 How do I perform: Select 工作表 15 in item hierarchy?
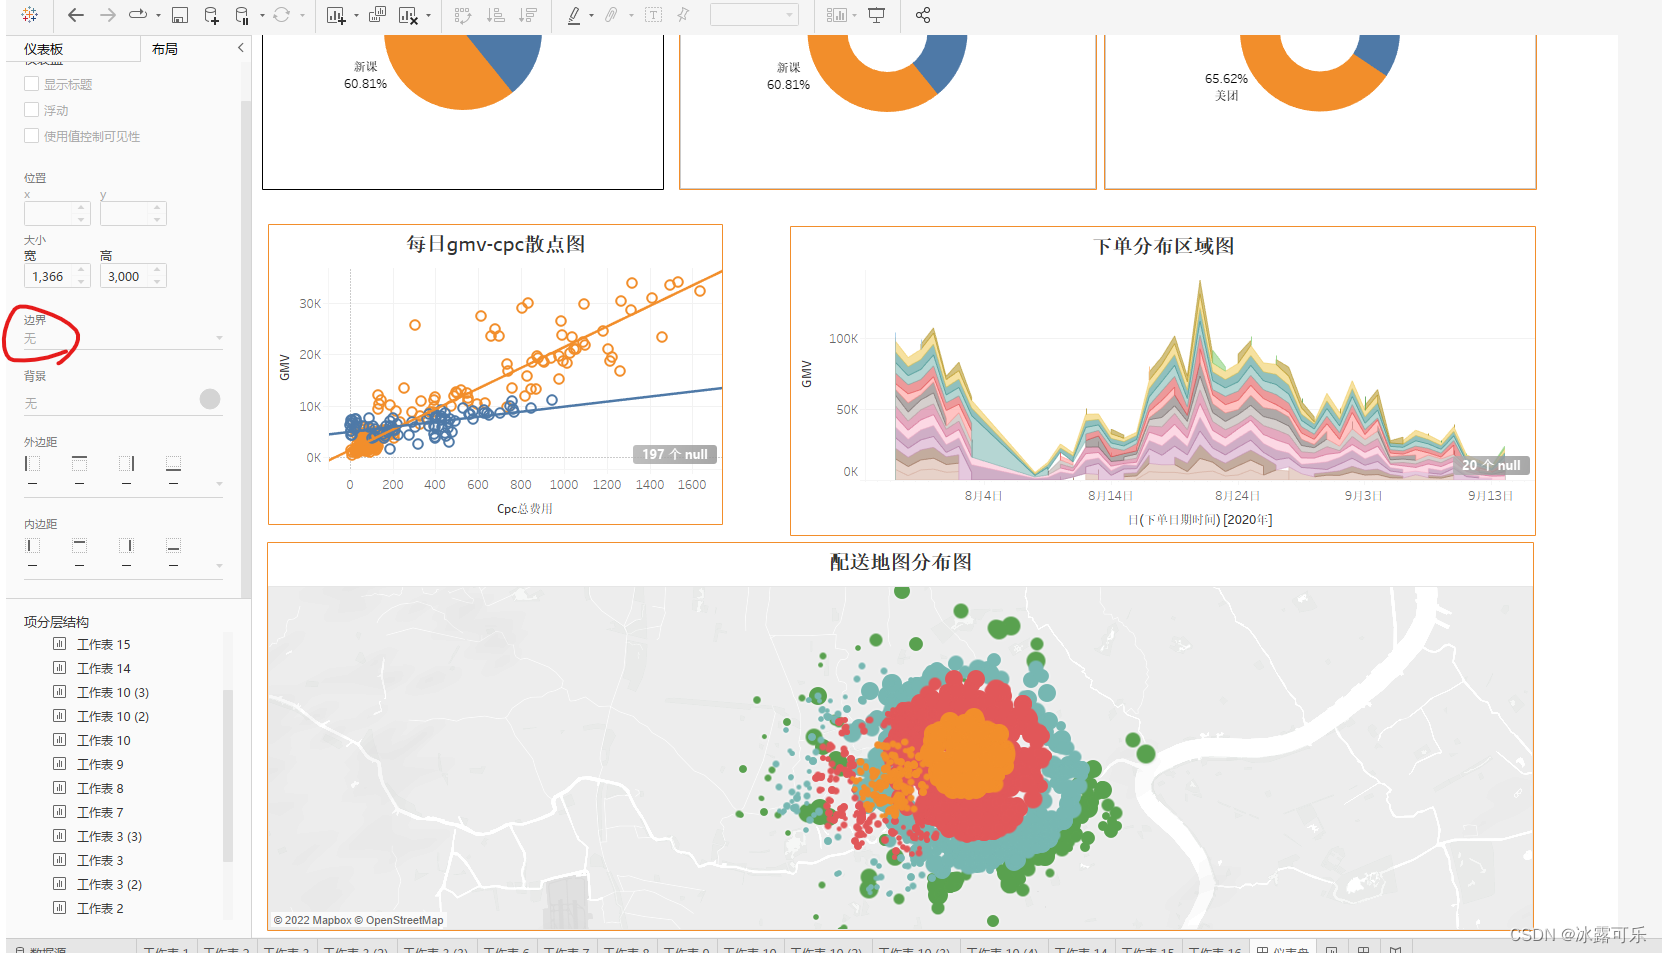point(104,645)
